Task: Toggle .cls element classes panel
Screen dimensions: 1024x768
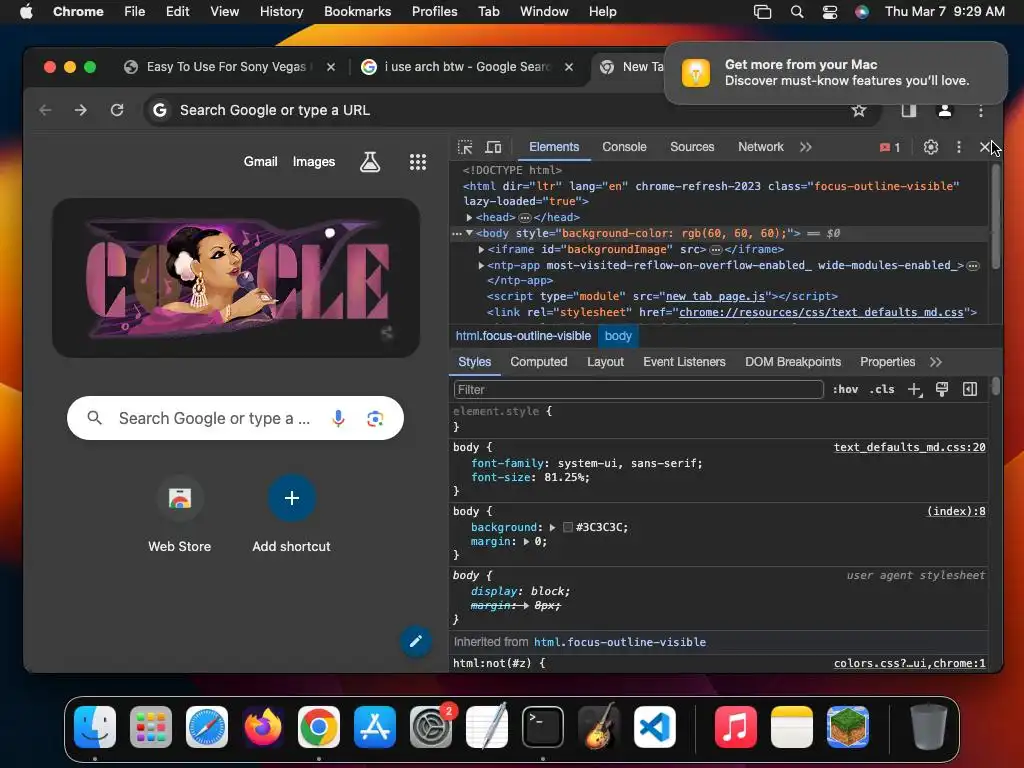Action: (x=882, y=389)
